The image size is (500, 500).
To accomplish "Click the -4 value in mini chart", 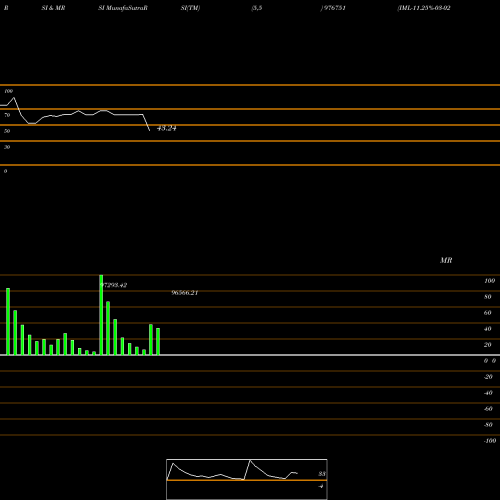I will click(x=321, y=486).
